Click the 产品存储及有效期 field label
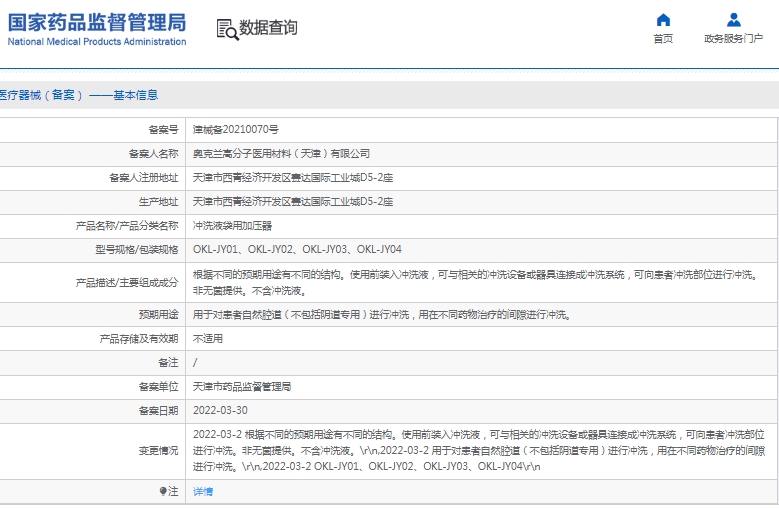Viewport: 779px width, 508px height. [138, 339]
